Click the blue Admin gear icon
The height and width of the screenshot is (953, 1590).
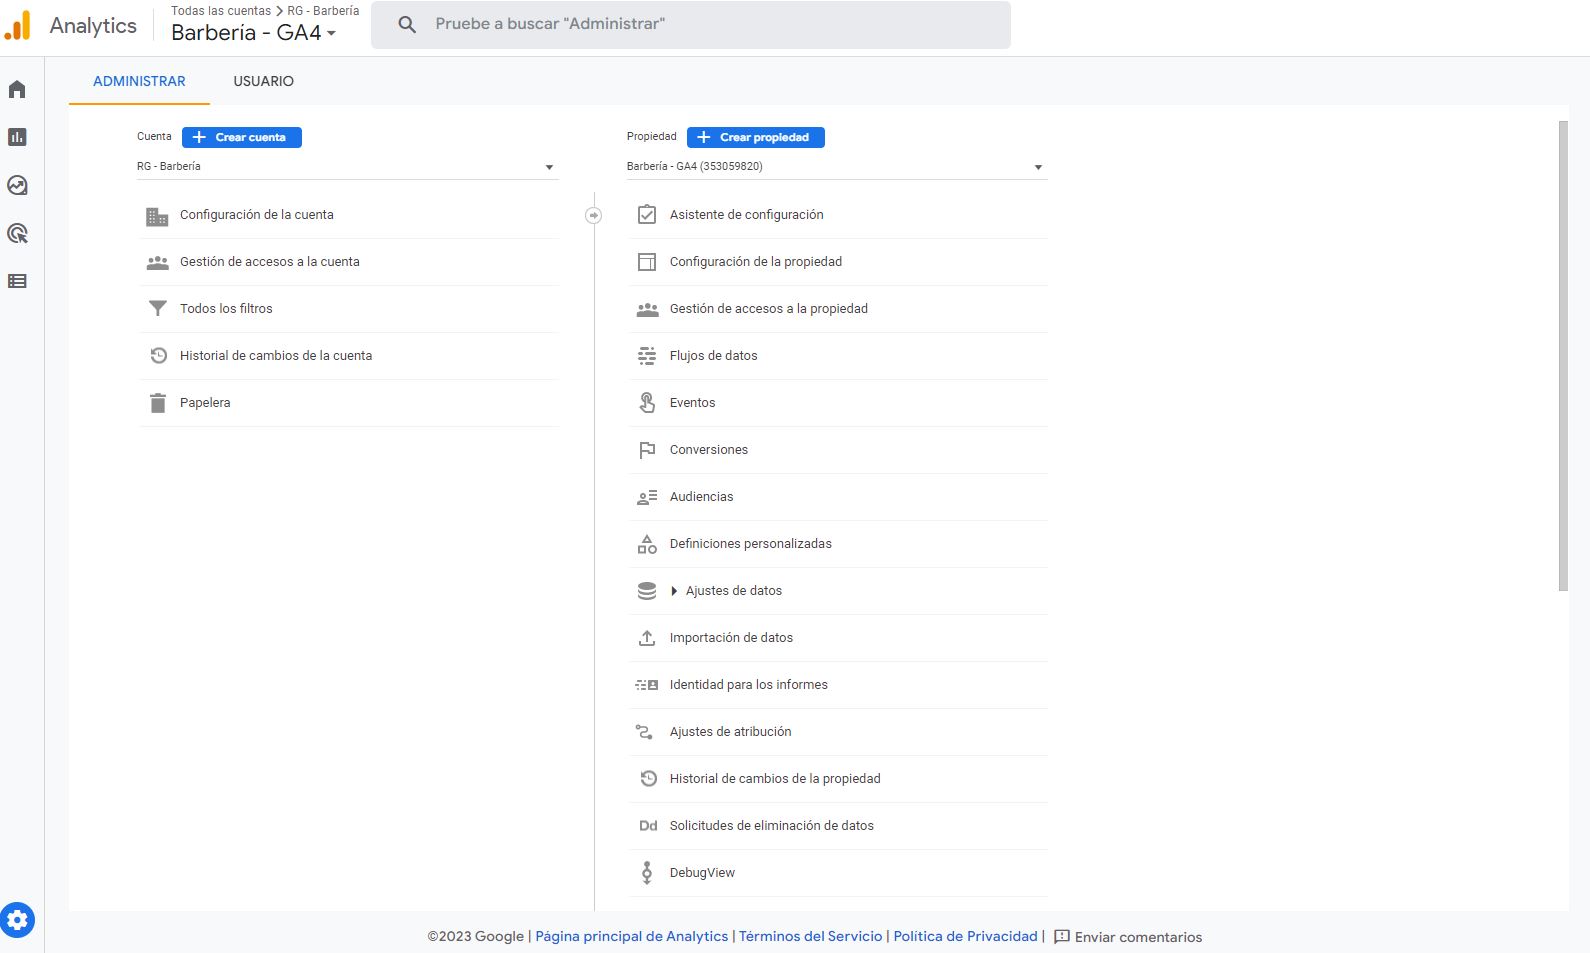pos(17,920)
